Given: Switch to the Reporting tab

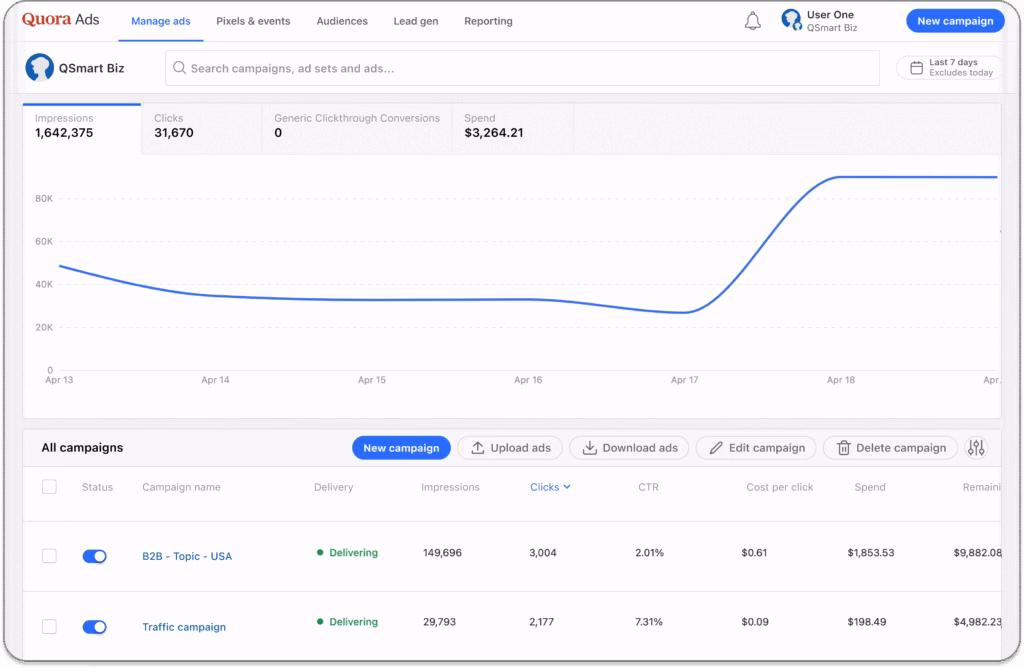Looking at the screenshot, I should coord(488,21).
